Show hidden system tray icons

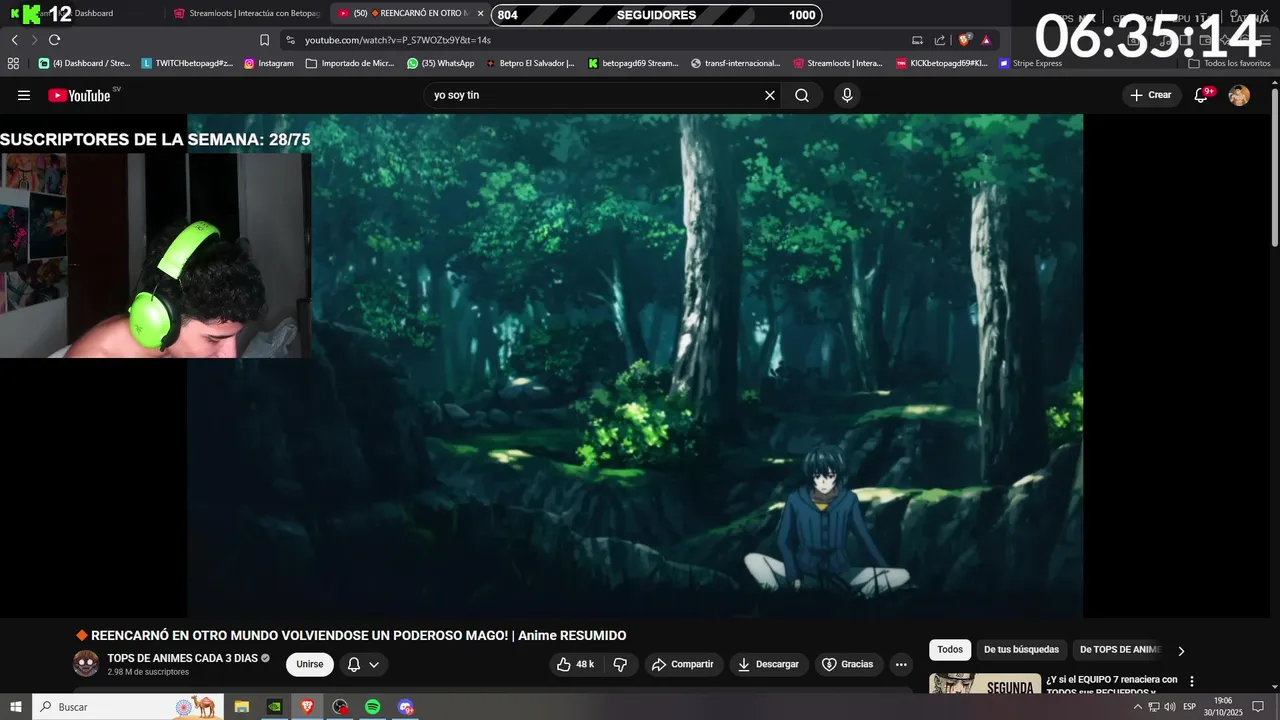1137,707
